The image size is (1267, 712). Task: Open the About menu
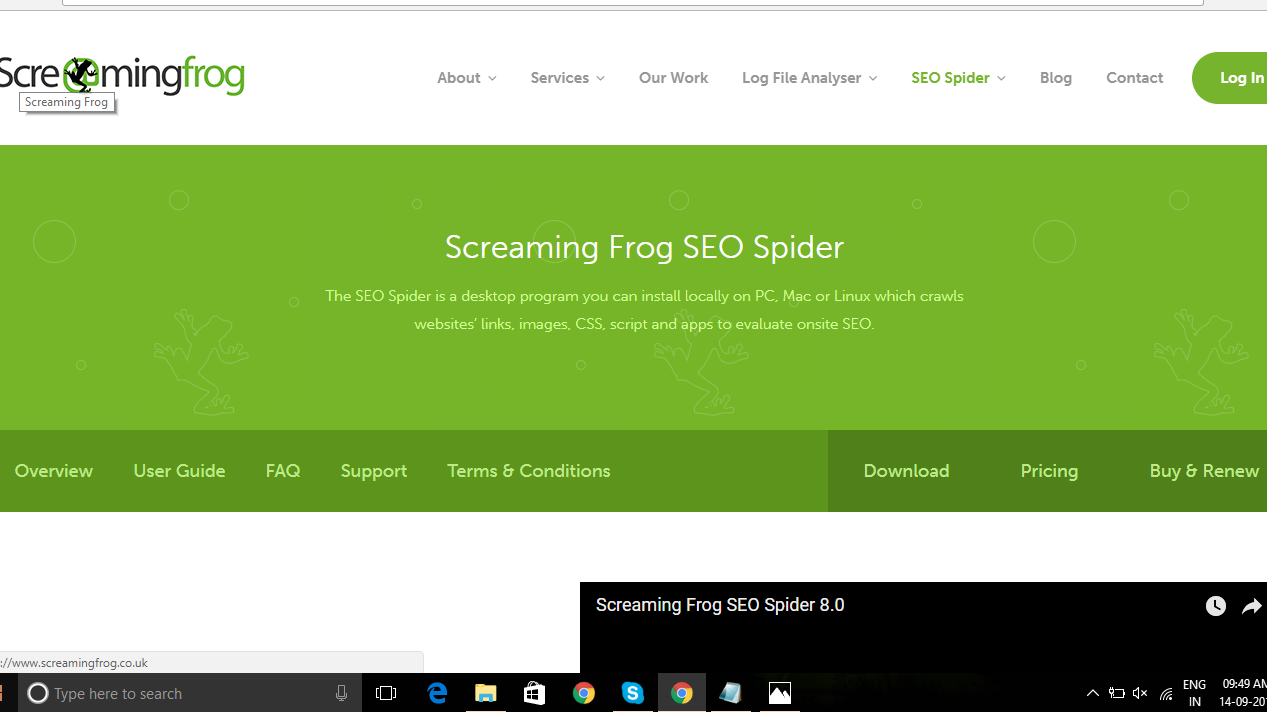coord(459,78)
